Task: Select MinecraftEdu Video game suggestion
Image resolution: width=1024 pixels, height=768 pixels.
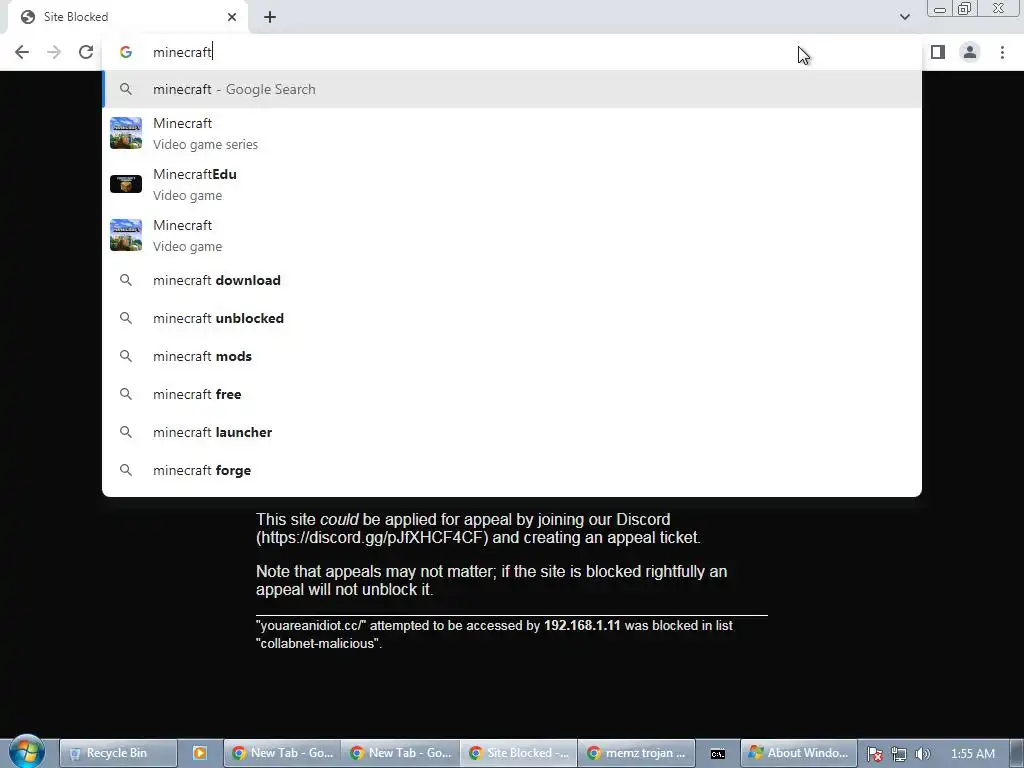Action: pyautogui.click(x=512, y=184)
